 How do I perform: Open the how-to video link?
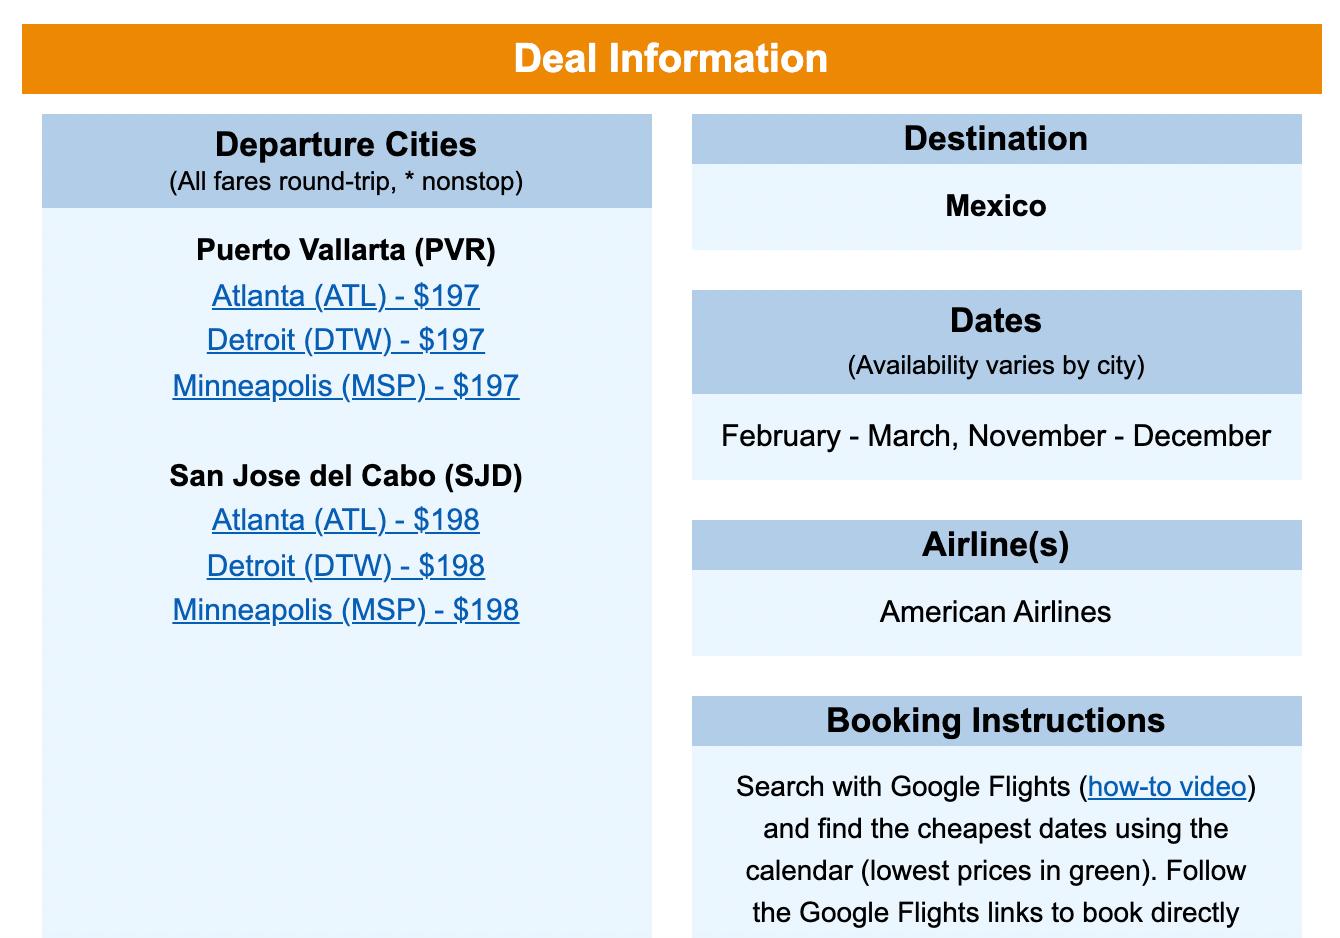1167,787
